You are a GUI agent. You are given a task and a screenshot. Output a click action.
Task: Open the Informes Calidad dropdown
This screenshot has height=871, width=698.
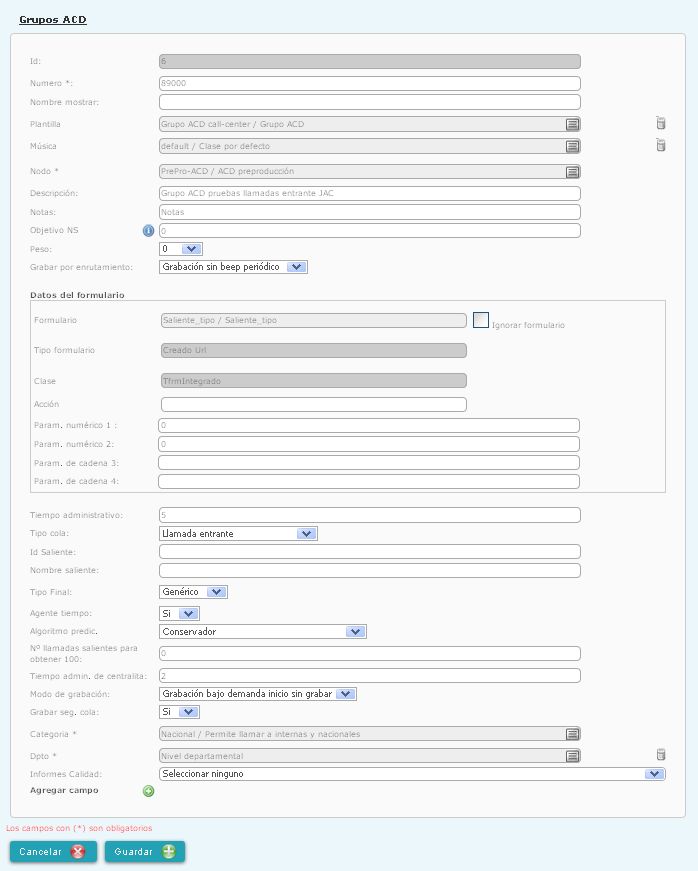pos(412,774)
